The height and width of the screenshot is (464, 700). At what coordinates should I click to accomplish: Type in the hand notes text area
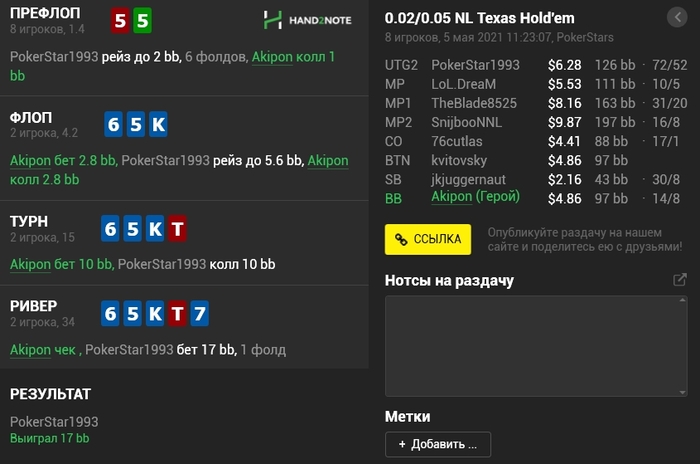[x=536, y=347]
